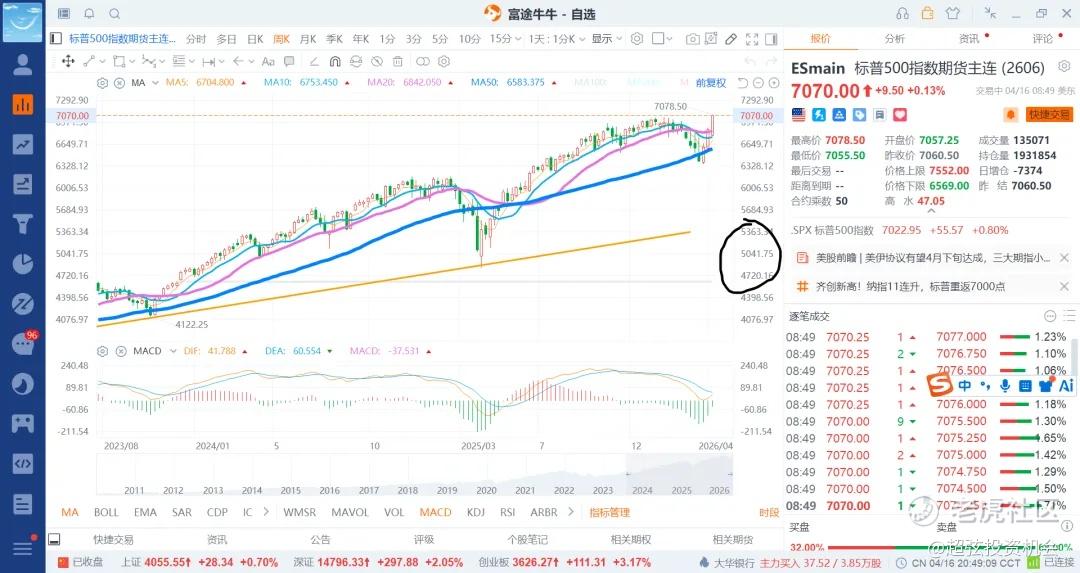Delete drawings with the trash icon

click(x=397, y=61)
